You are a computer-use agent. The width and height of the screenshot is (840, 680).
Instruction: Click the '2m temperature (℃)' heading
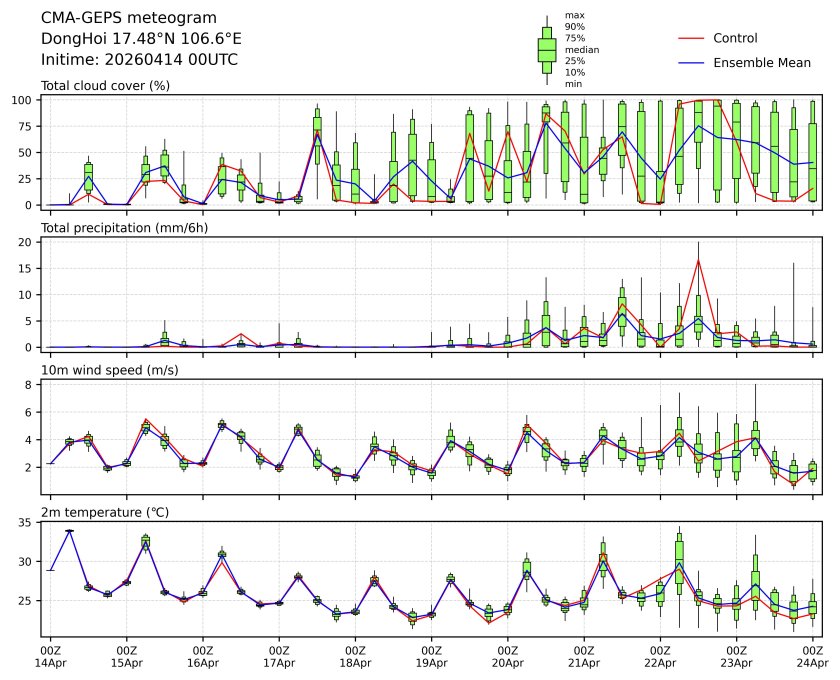coord(105,512)
